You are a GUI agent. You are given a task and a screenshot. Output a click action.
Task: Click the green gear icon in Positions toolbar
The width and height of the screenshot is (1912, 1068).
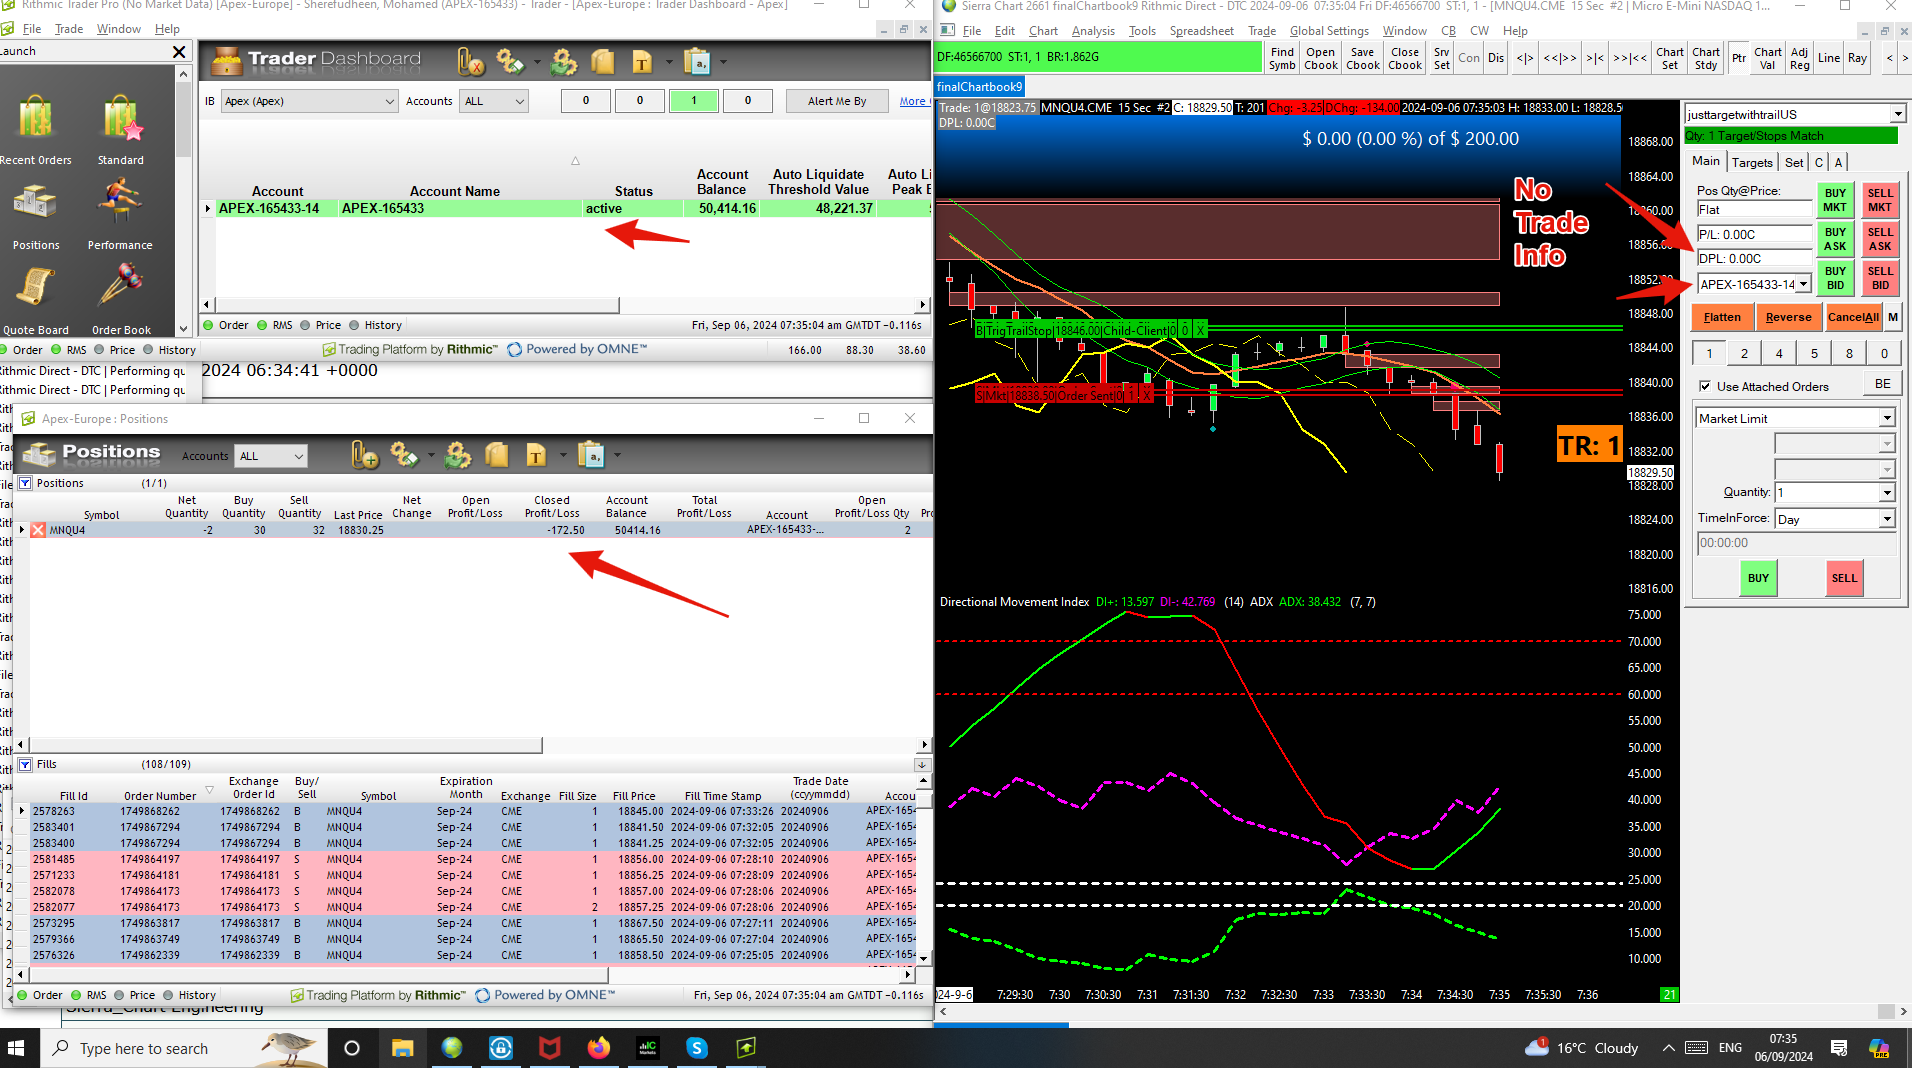(x=458, y=456)
